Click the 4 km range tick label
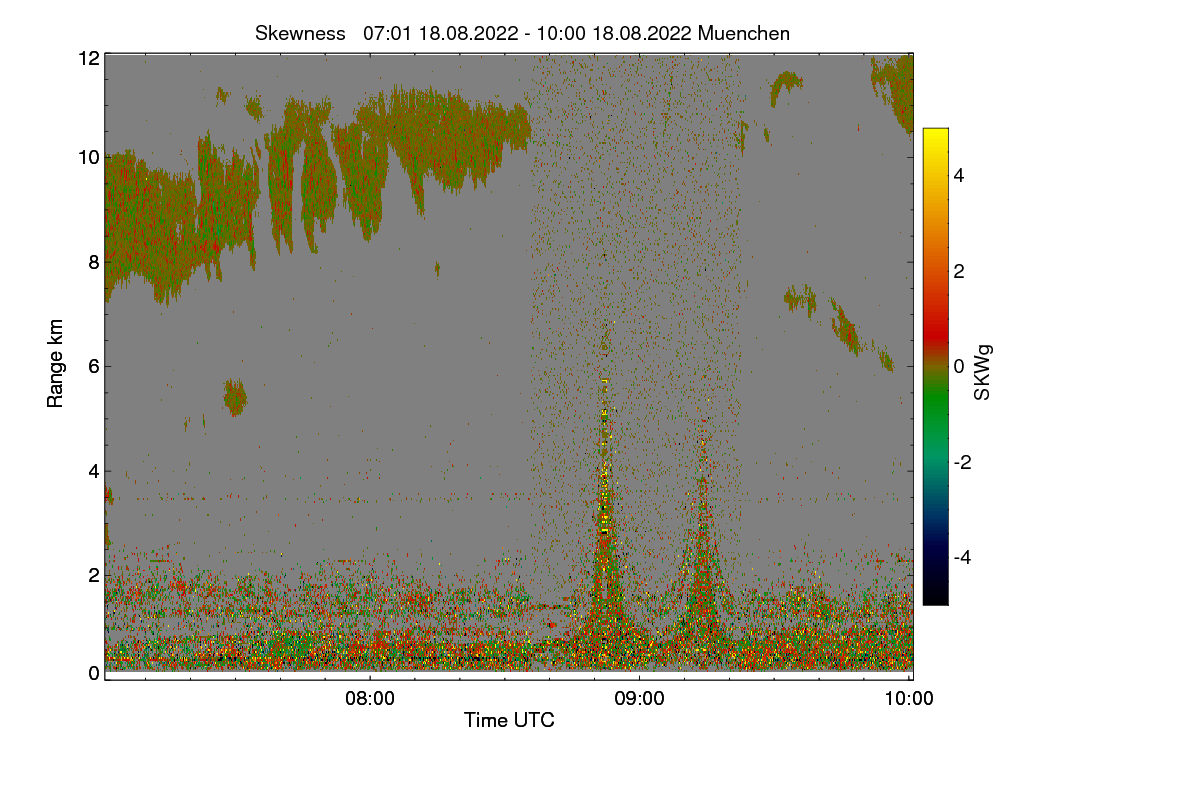The width and height of the screenshot is (1200, 800). click(93, 470)
